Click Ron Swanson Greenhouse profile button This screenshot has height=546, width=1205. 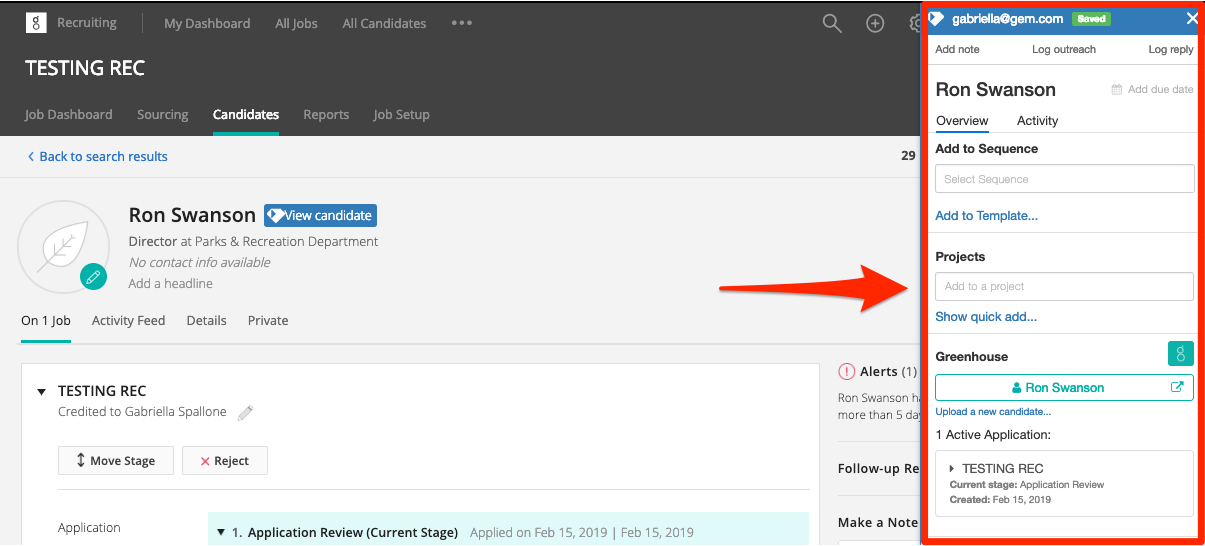(1064, 387)
